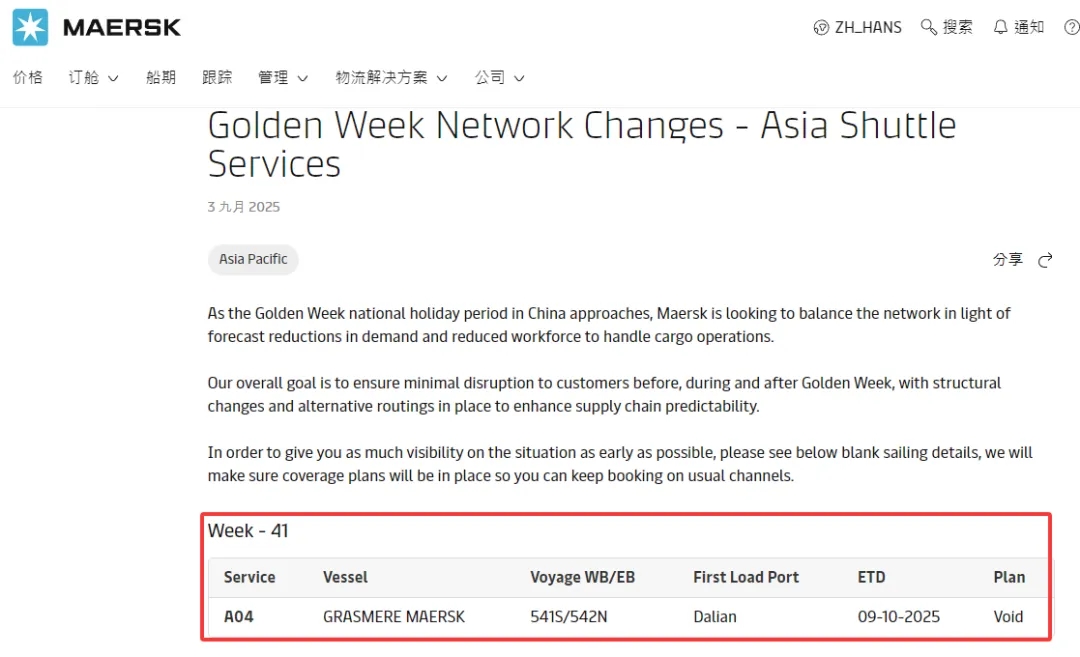Switch language using the ZH_HANS selector
Viewport: 1080px width, 657px height.
[867, 28]
